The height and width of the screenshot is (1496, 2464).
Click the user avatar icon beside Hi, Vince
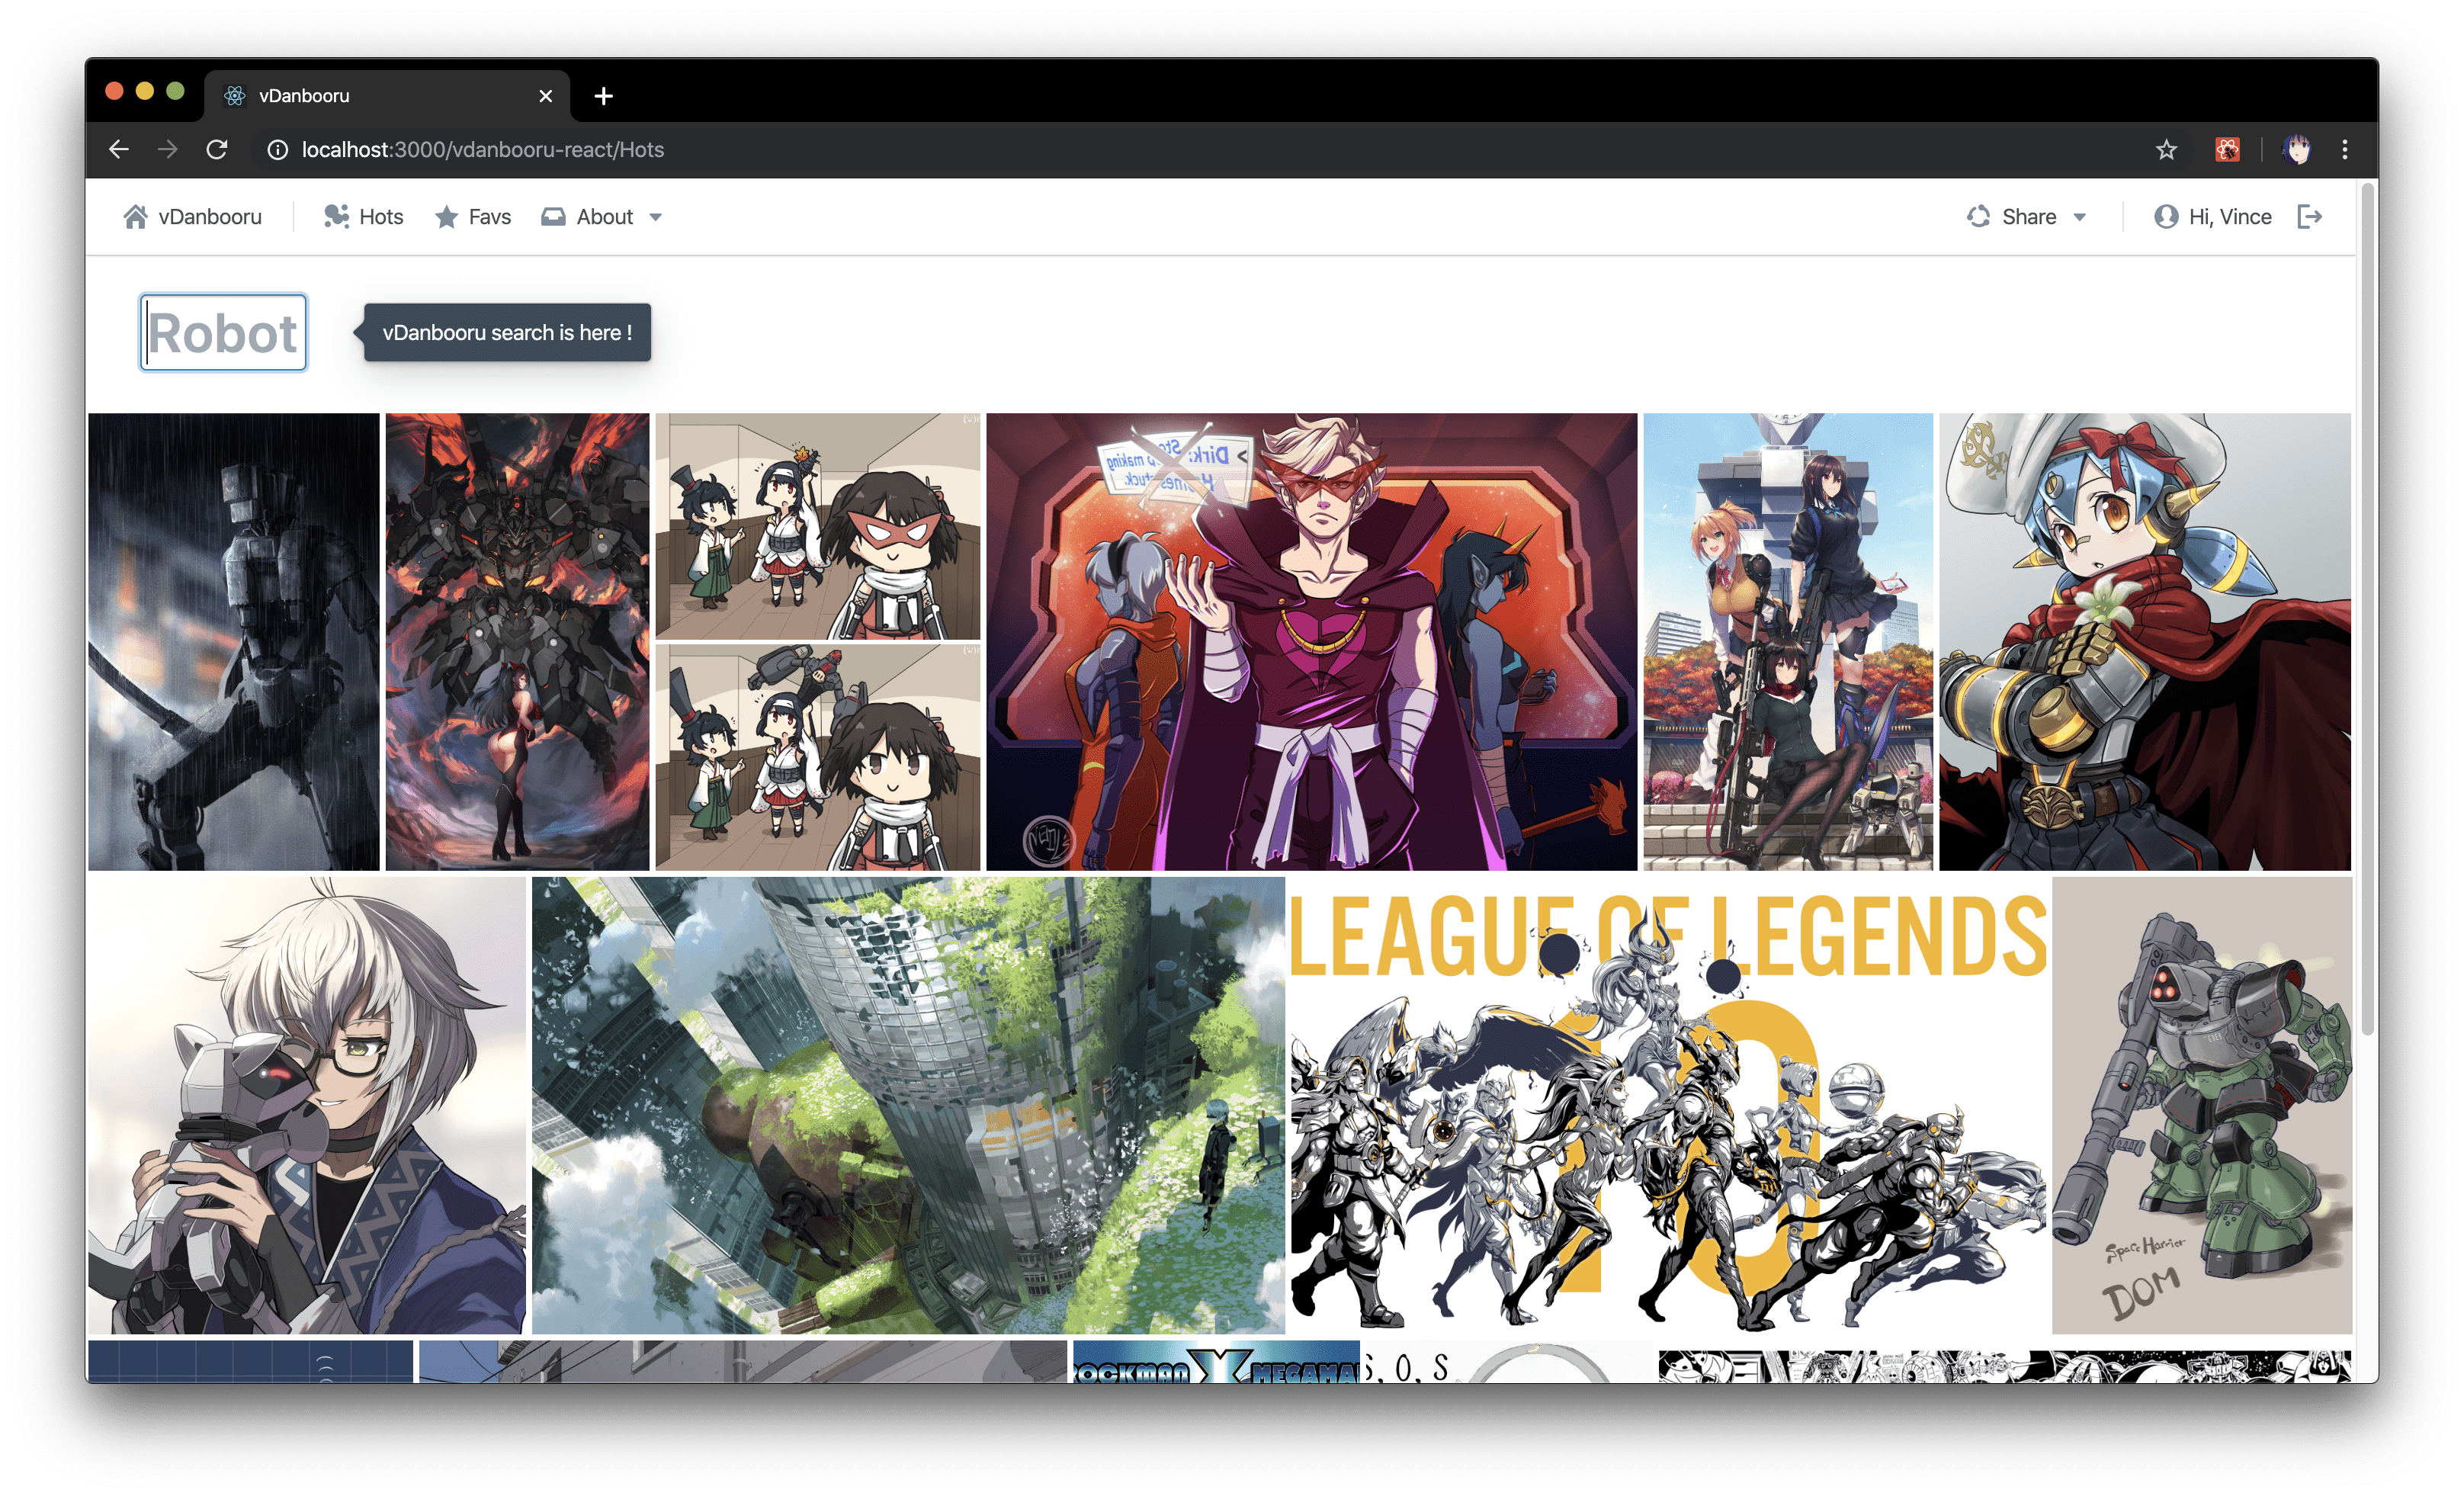2165,217
